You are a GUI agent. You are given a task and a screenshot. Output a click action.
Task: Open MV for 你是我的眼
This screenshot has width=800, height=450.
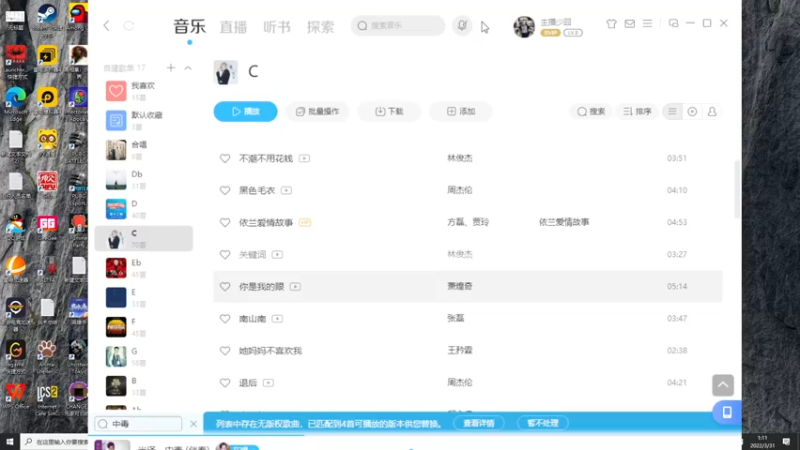[295, 287]
